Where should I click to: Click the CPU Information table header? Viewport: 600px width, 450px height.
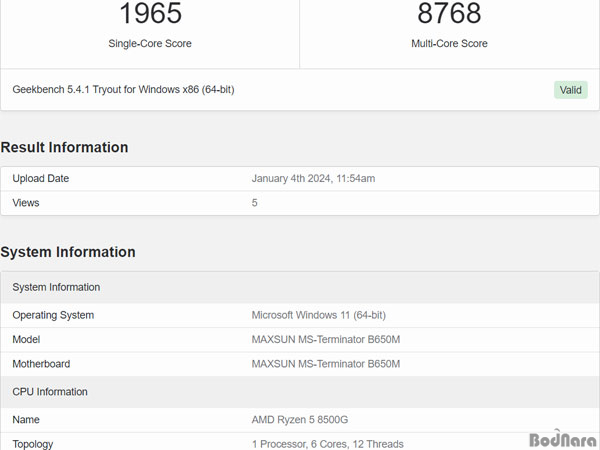[x=300, y=392]
